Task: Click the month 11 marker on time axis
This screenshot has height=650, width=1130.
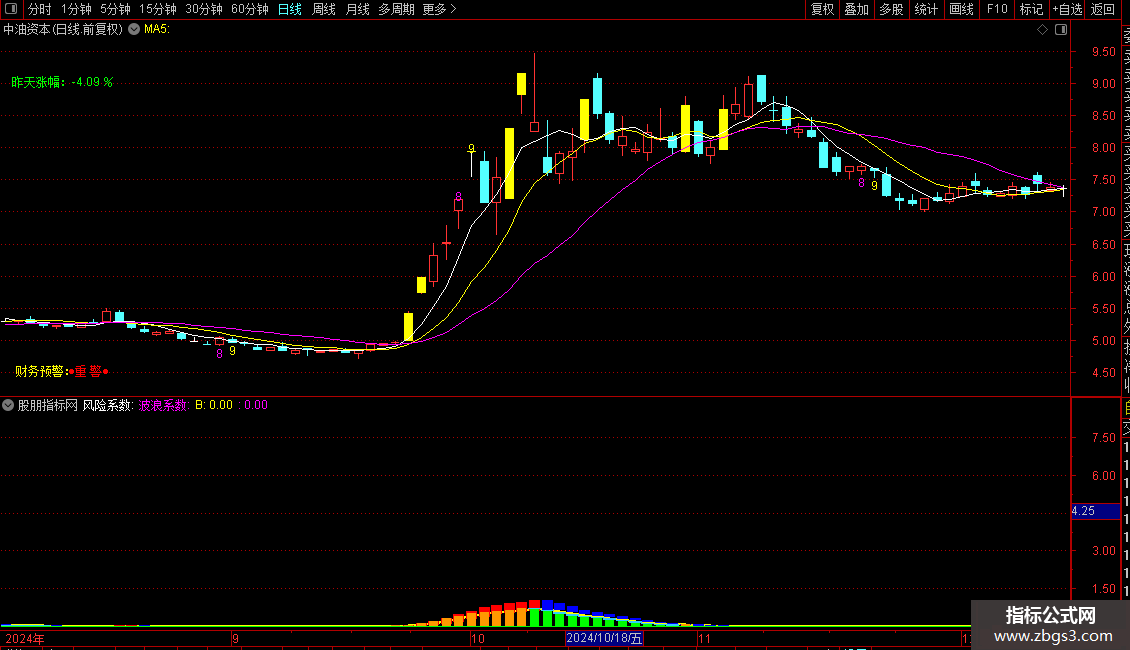Action: click(704, 638)
